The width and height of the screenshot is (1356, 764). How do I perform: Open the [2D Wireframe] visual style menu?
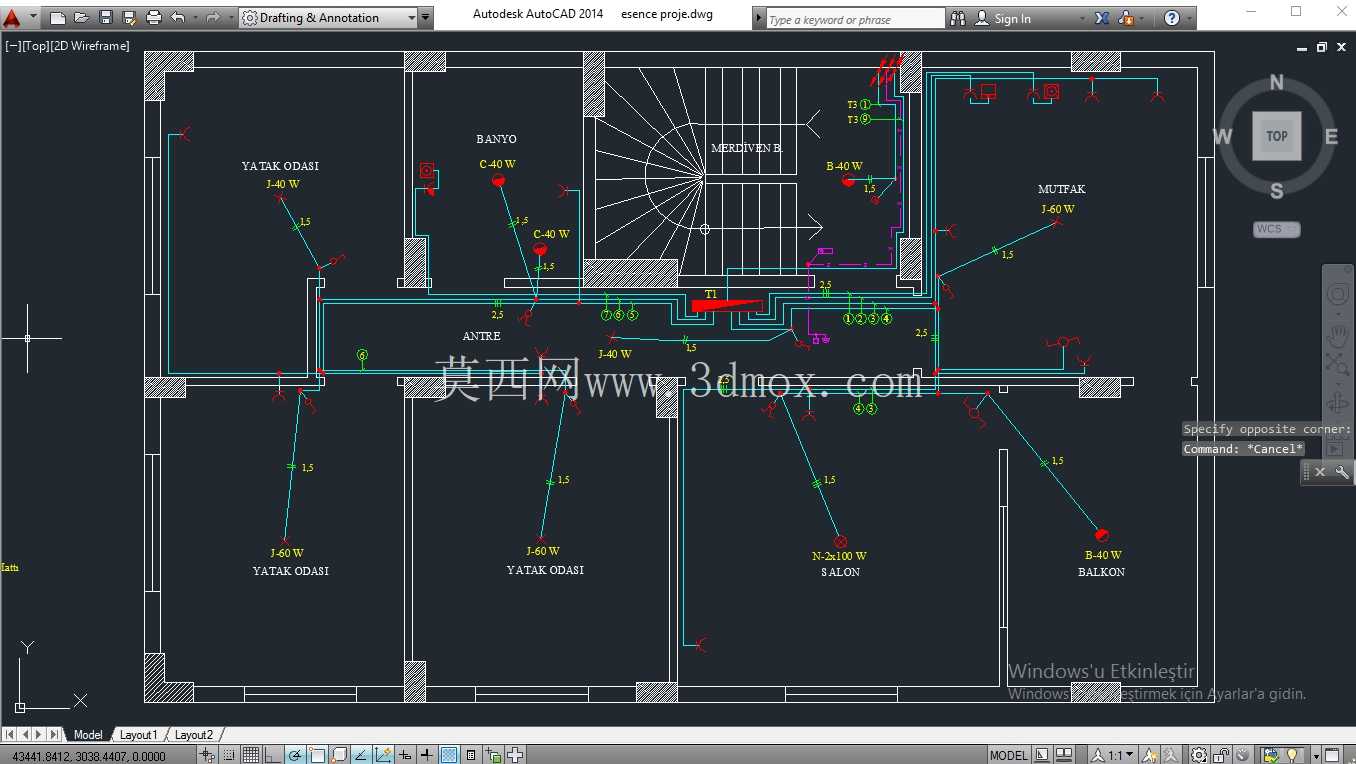coord(90,46)
